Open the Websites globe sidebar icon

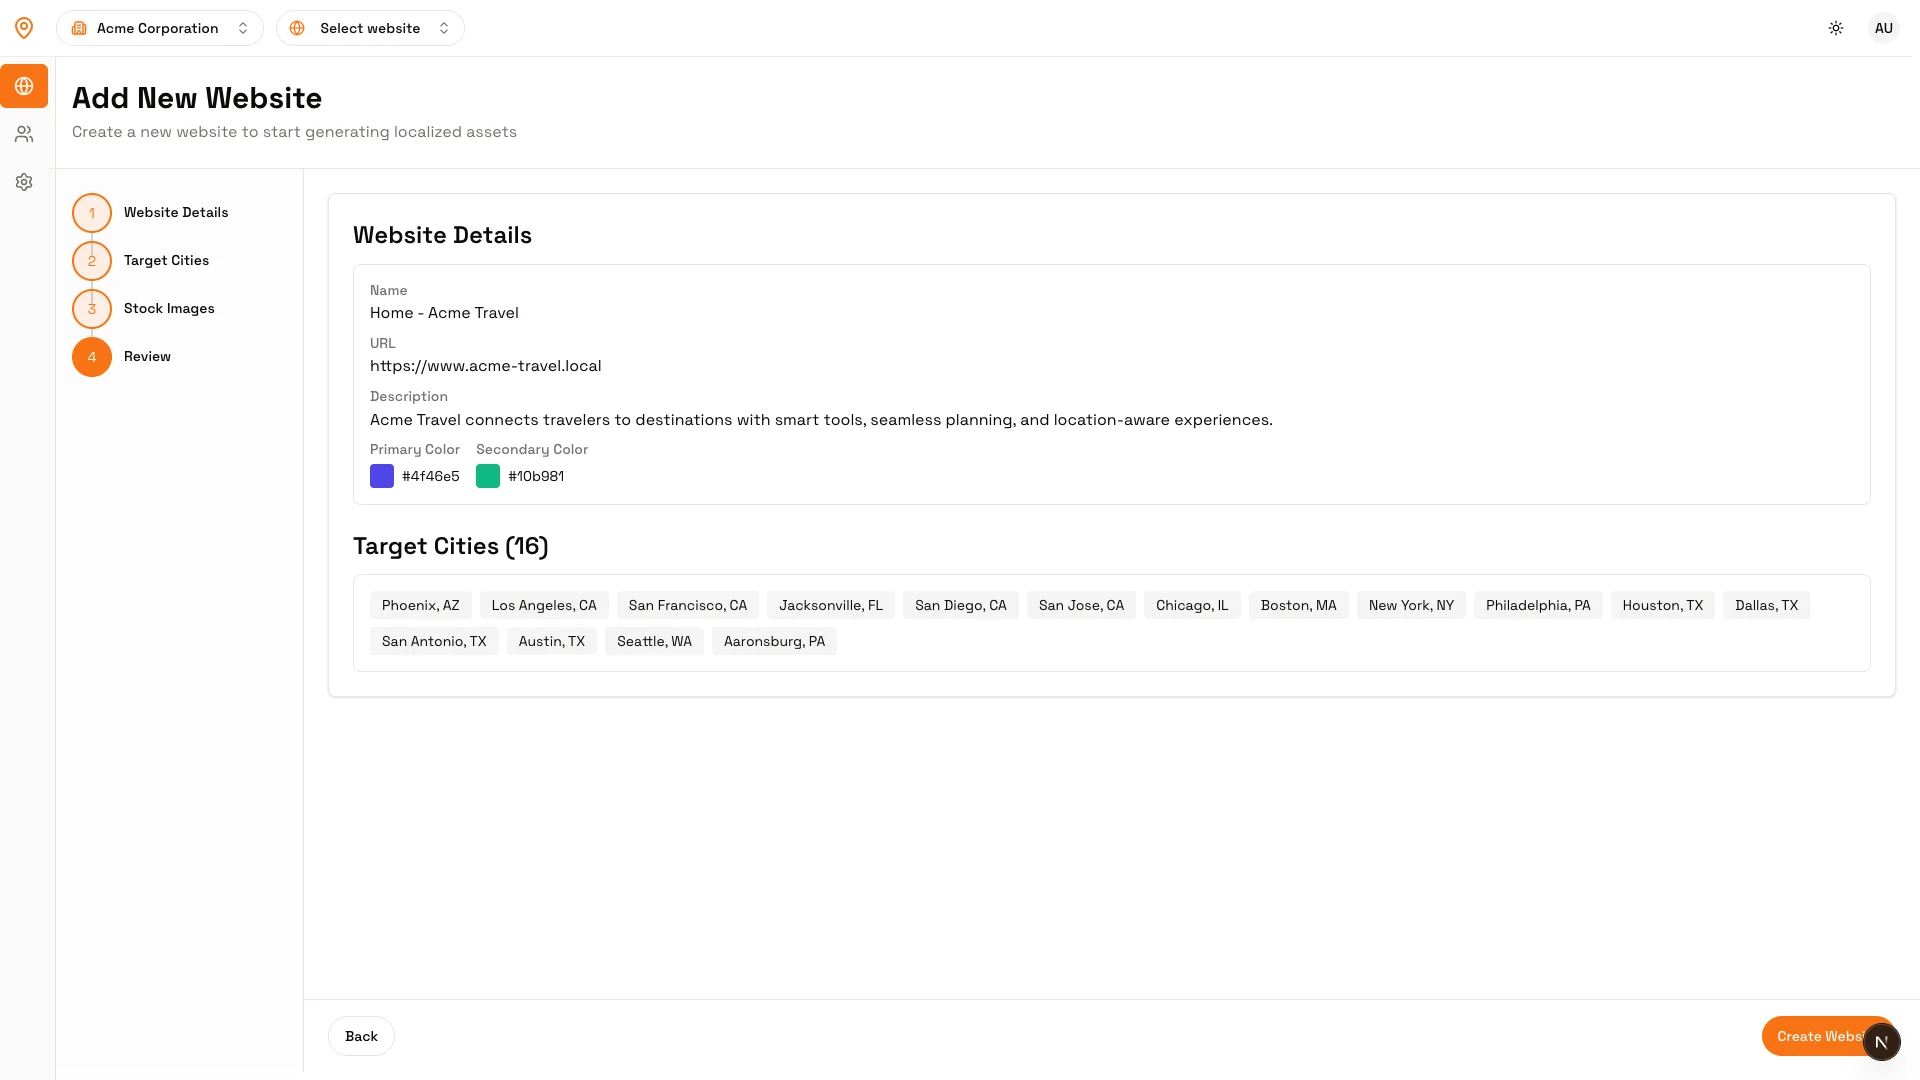click(24, 86)
